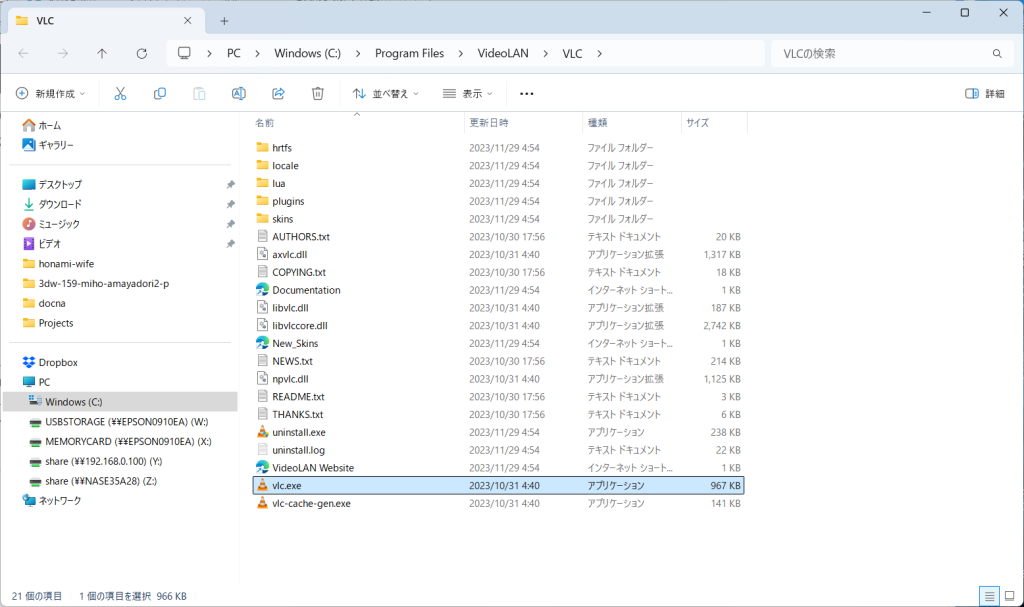Add a new tab with plus button
The width and height of the screenshot is (1024, 607).
click(224, 21)
